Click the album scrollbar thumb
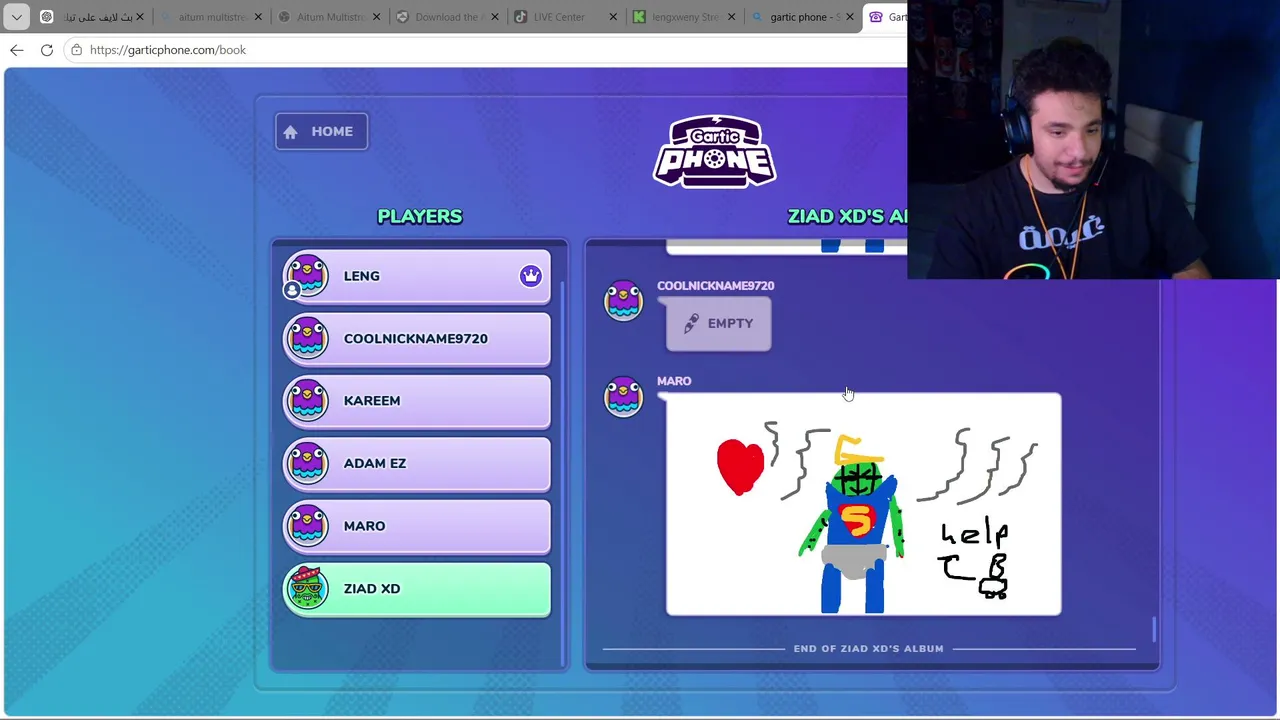Viewport: 1280px width, 720px height. coord(1154,629)
